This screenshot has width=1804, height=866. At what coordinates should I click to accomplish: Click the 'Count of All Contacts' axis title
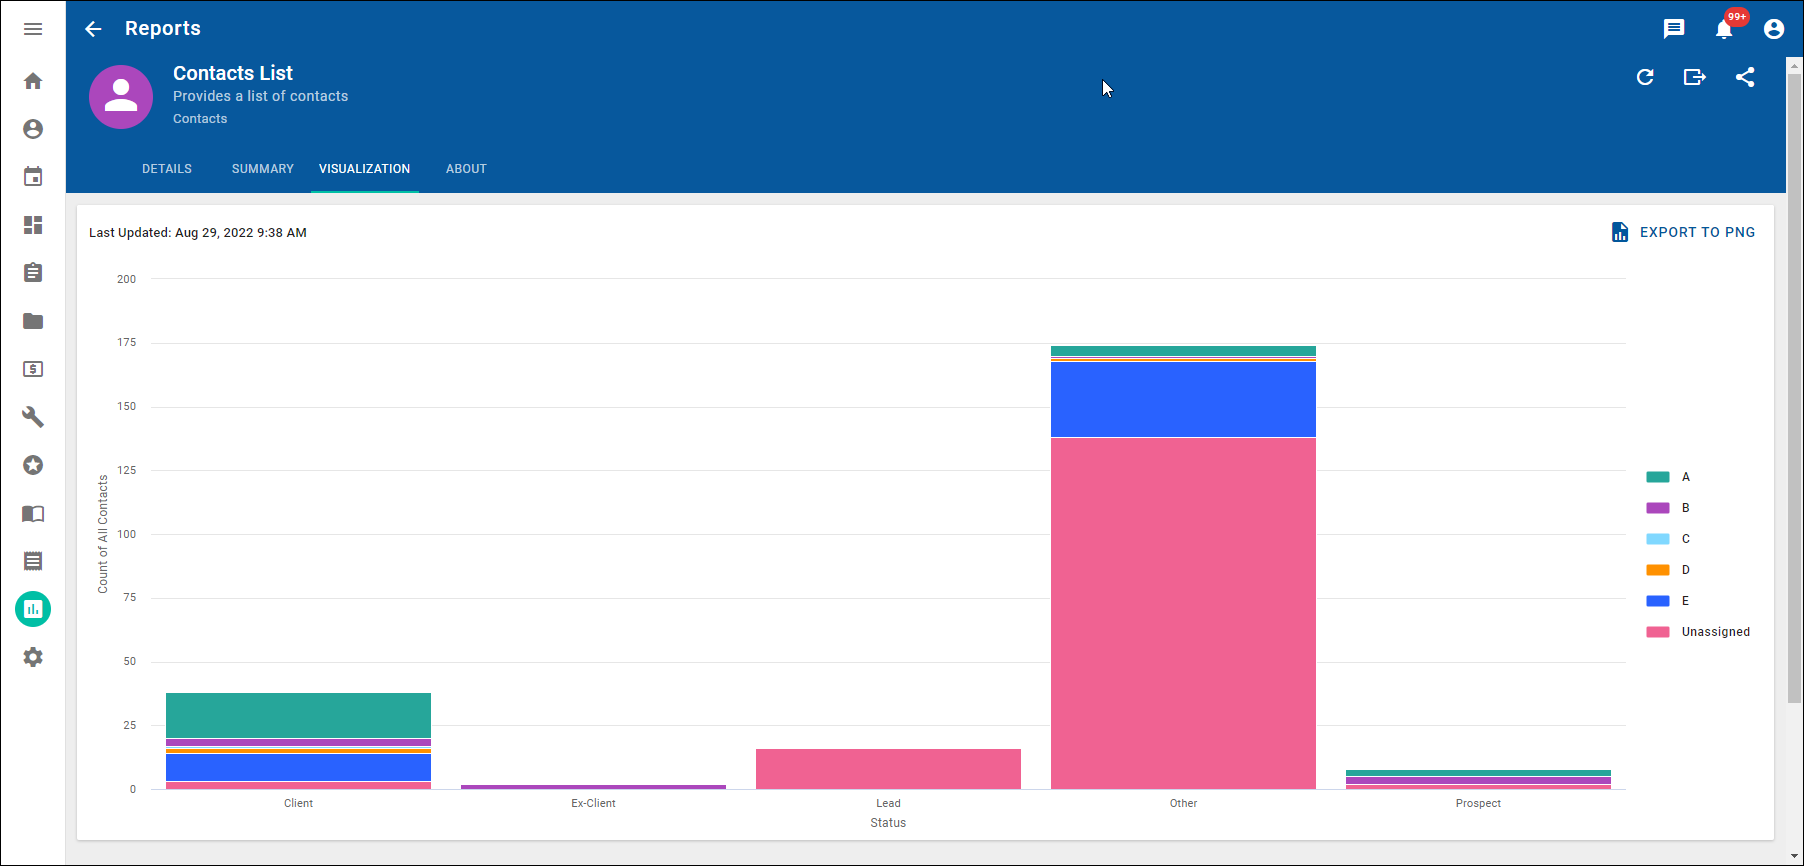point(103,534)
